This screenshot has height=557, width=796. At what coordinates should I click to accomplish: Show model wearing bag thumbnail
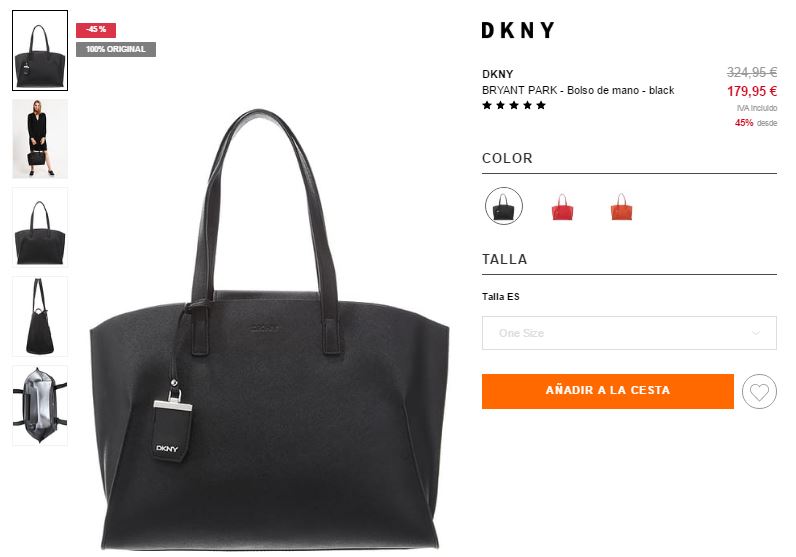click(40, 139)
